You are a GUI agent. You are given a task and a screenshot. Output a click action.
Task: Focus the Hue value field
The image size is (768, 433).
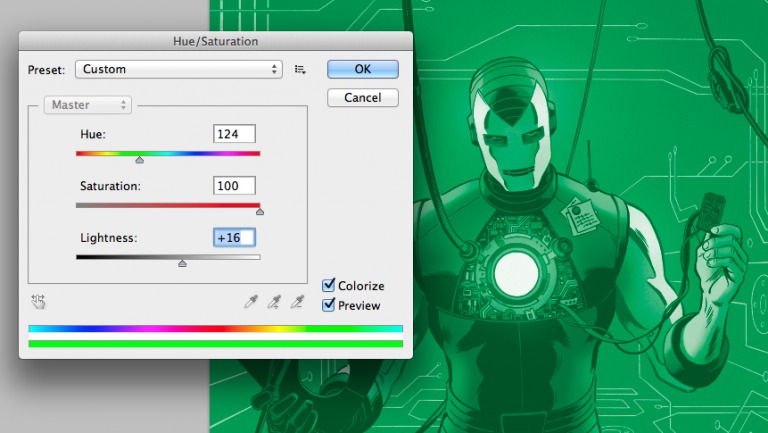pos(234,134)
